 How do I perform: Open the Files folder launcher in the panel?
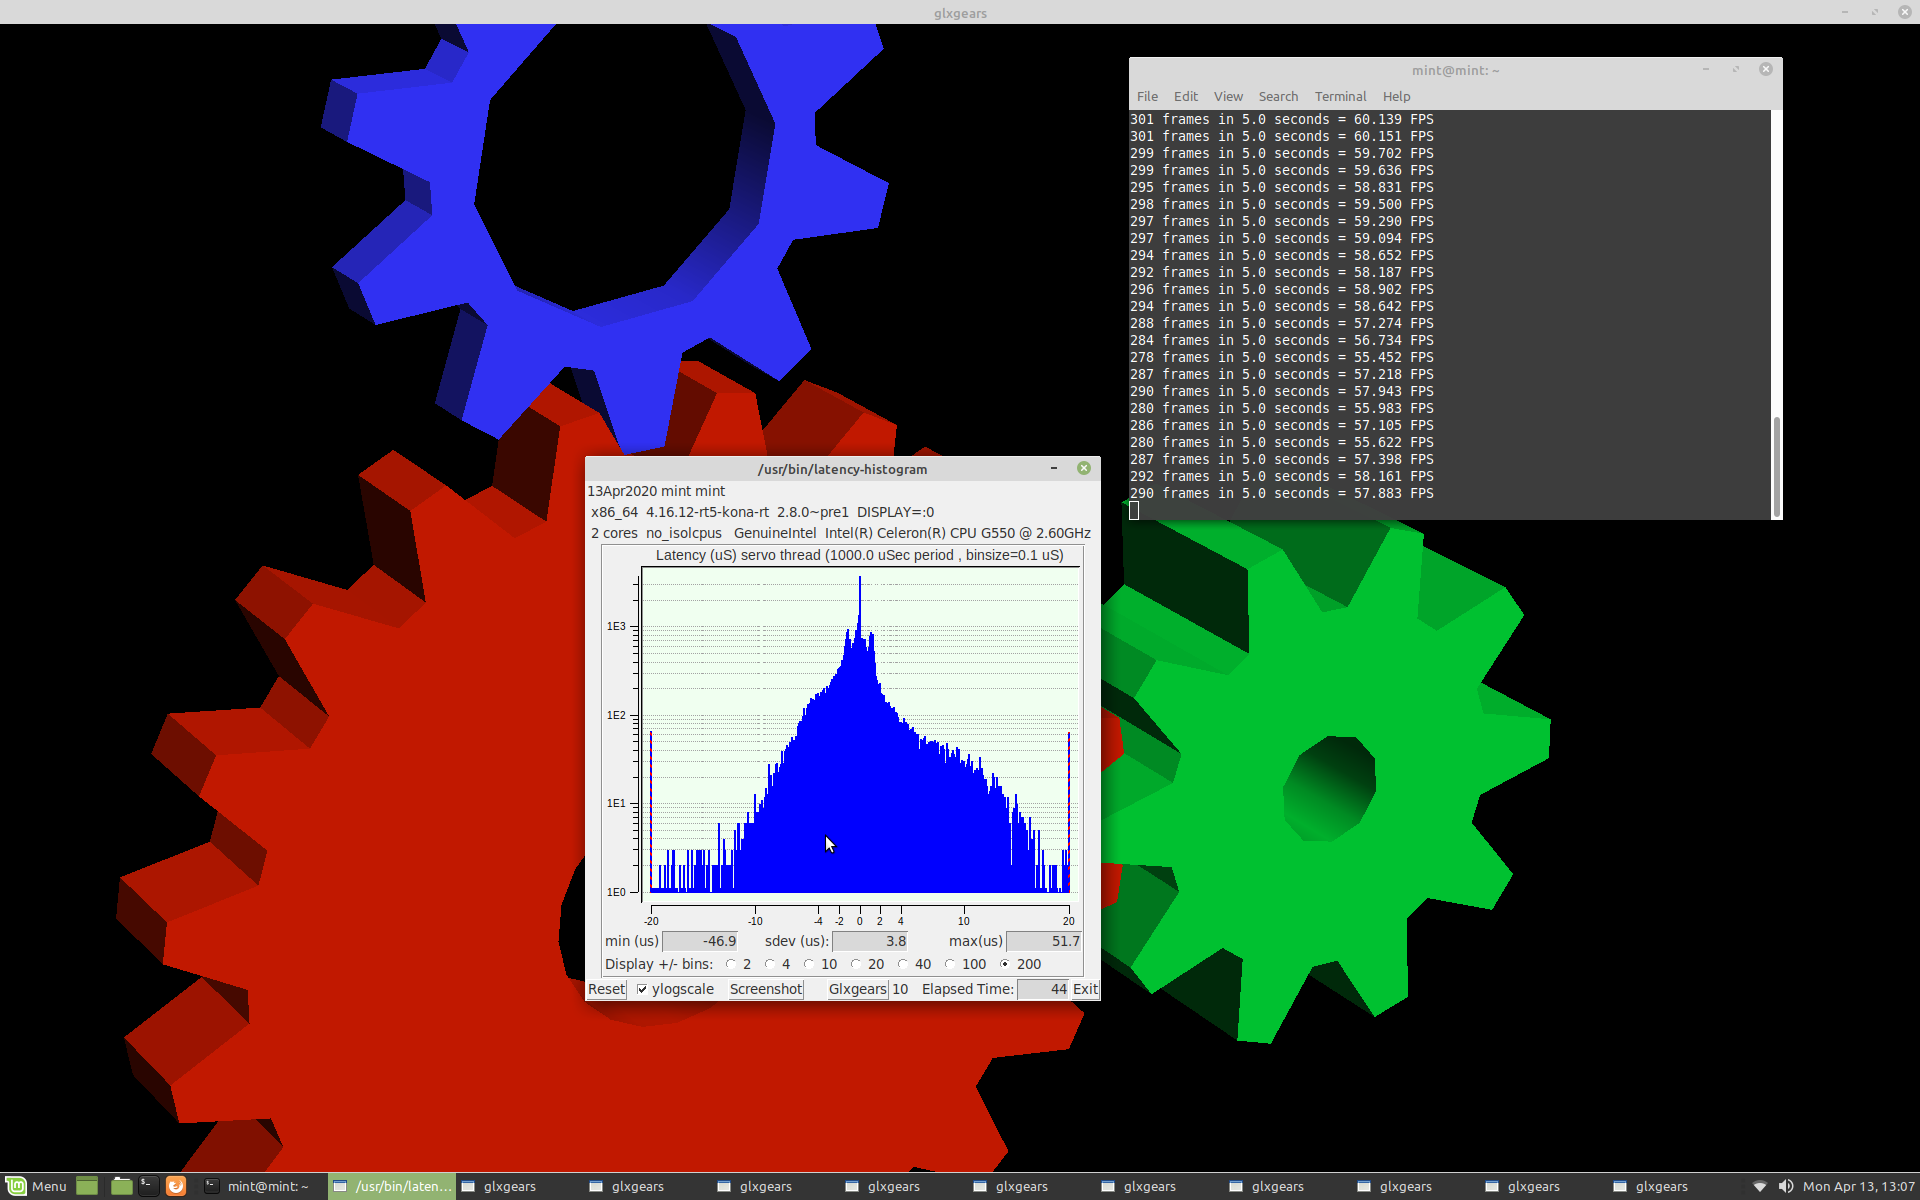[121, 1186]
